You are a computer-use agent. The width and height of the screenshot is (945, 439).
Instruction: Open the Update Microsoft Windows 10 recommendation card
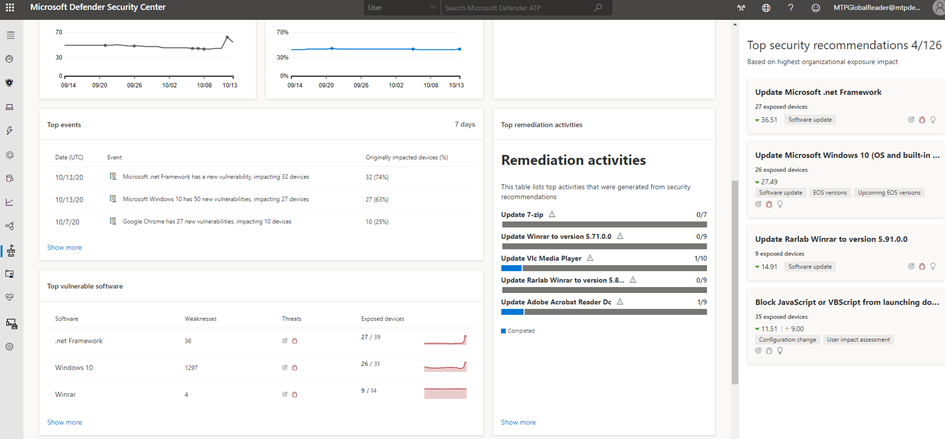pyautogui.click(x=845, y=180)
